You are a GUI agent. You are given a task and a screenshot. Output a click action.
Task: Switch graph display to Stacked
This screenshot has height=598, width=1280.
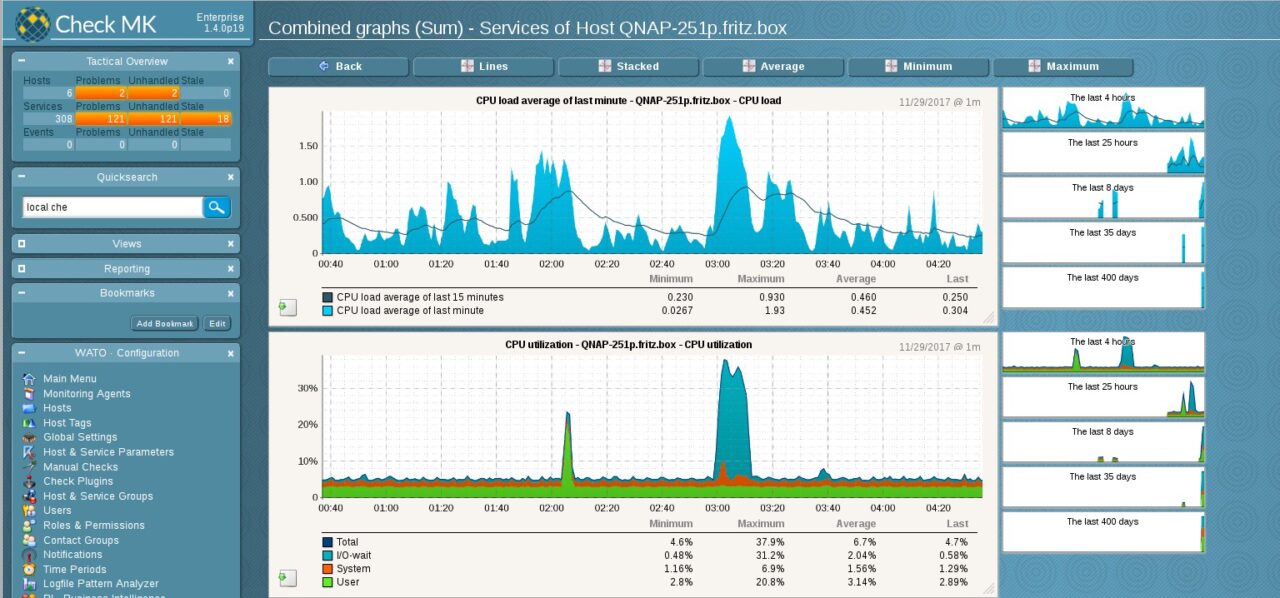point(628,66)
